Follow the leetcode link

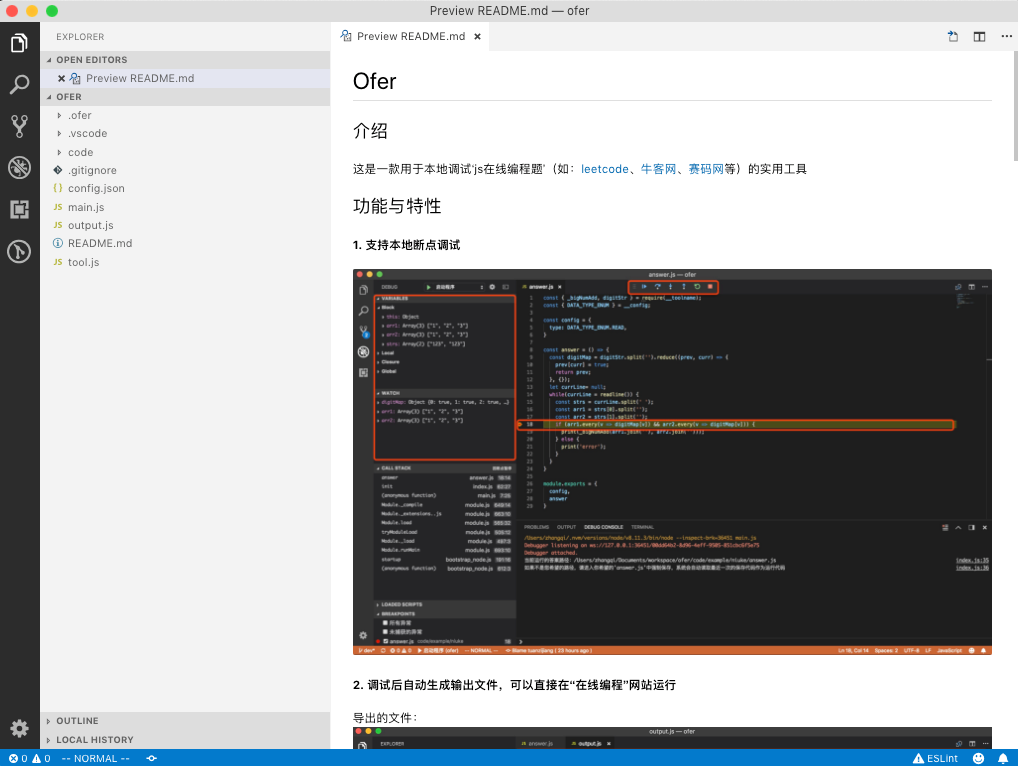pyautogui.click(x=604, y=169)
